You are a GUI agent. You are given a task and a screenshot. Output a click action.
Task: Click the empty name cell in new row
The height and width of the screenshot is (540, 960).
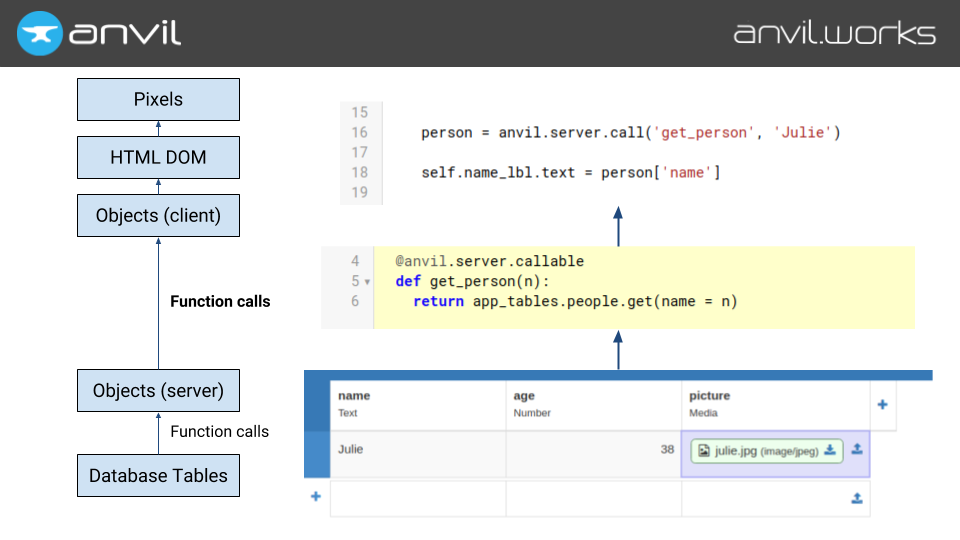(417, 498)
